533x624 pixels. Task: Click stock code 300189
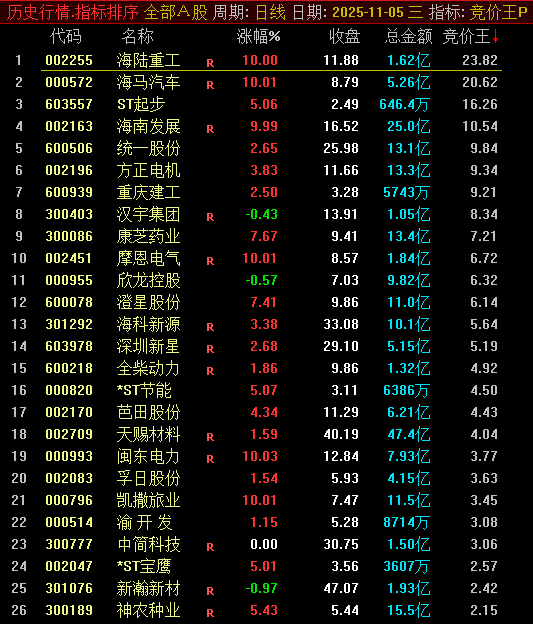click(69, 610)
